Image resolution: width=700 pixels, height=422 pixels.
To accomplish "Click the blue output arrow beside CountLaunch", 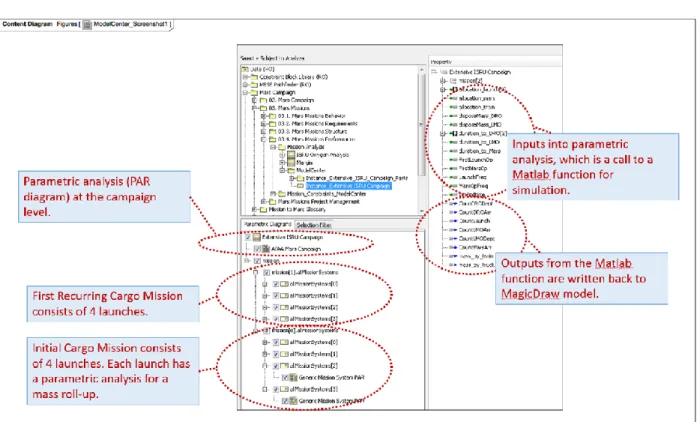I will pyautogui.click(x=453, y=221).
